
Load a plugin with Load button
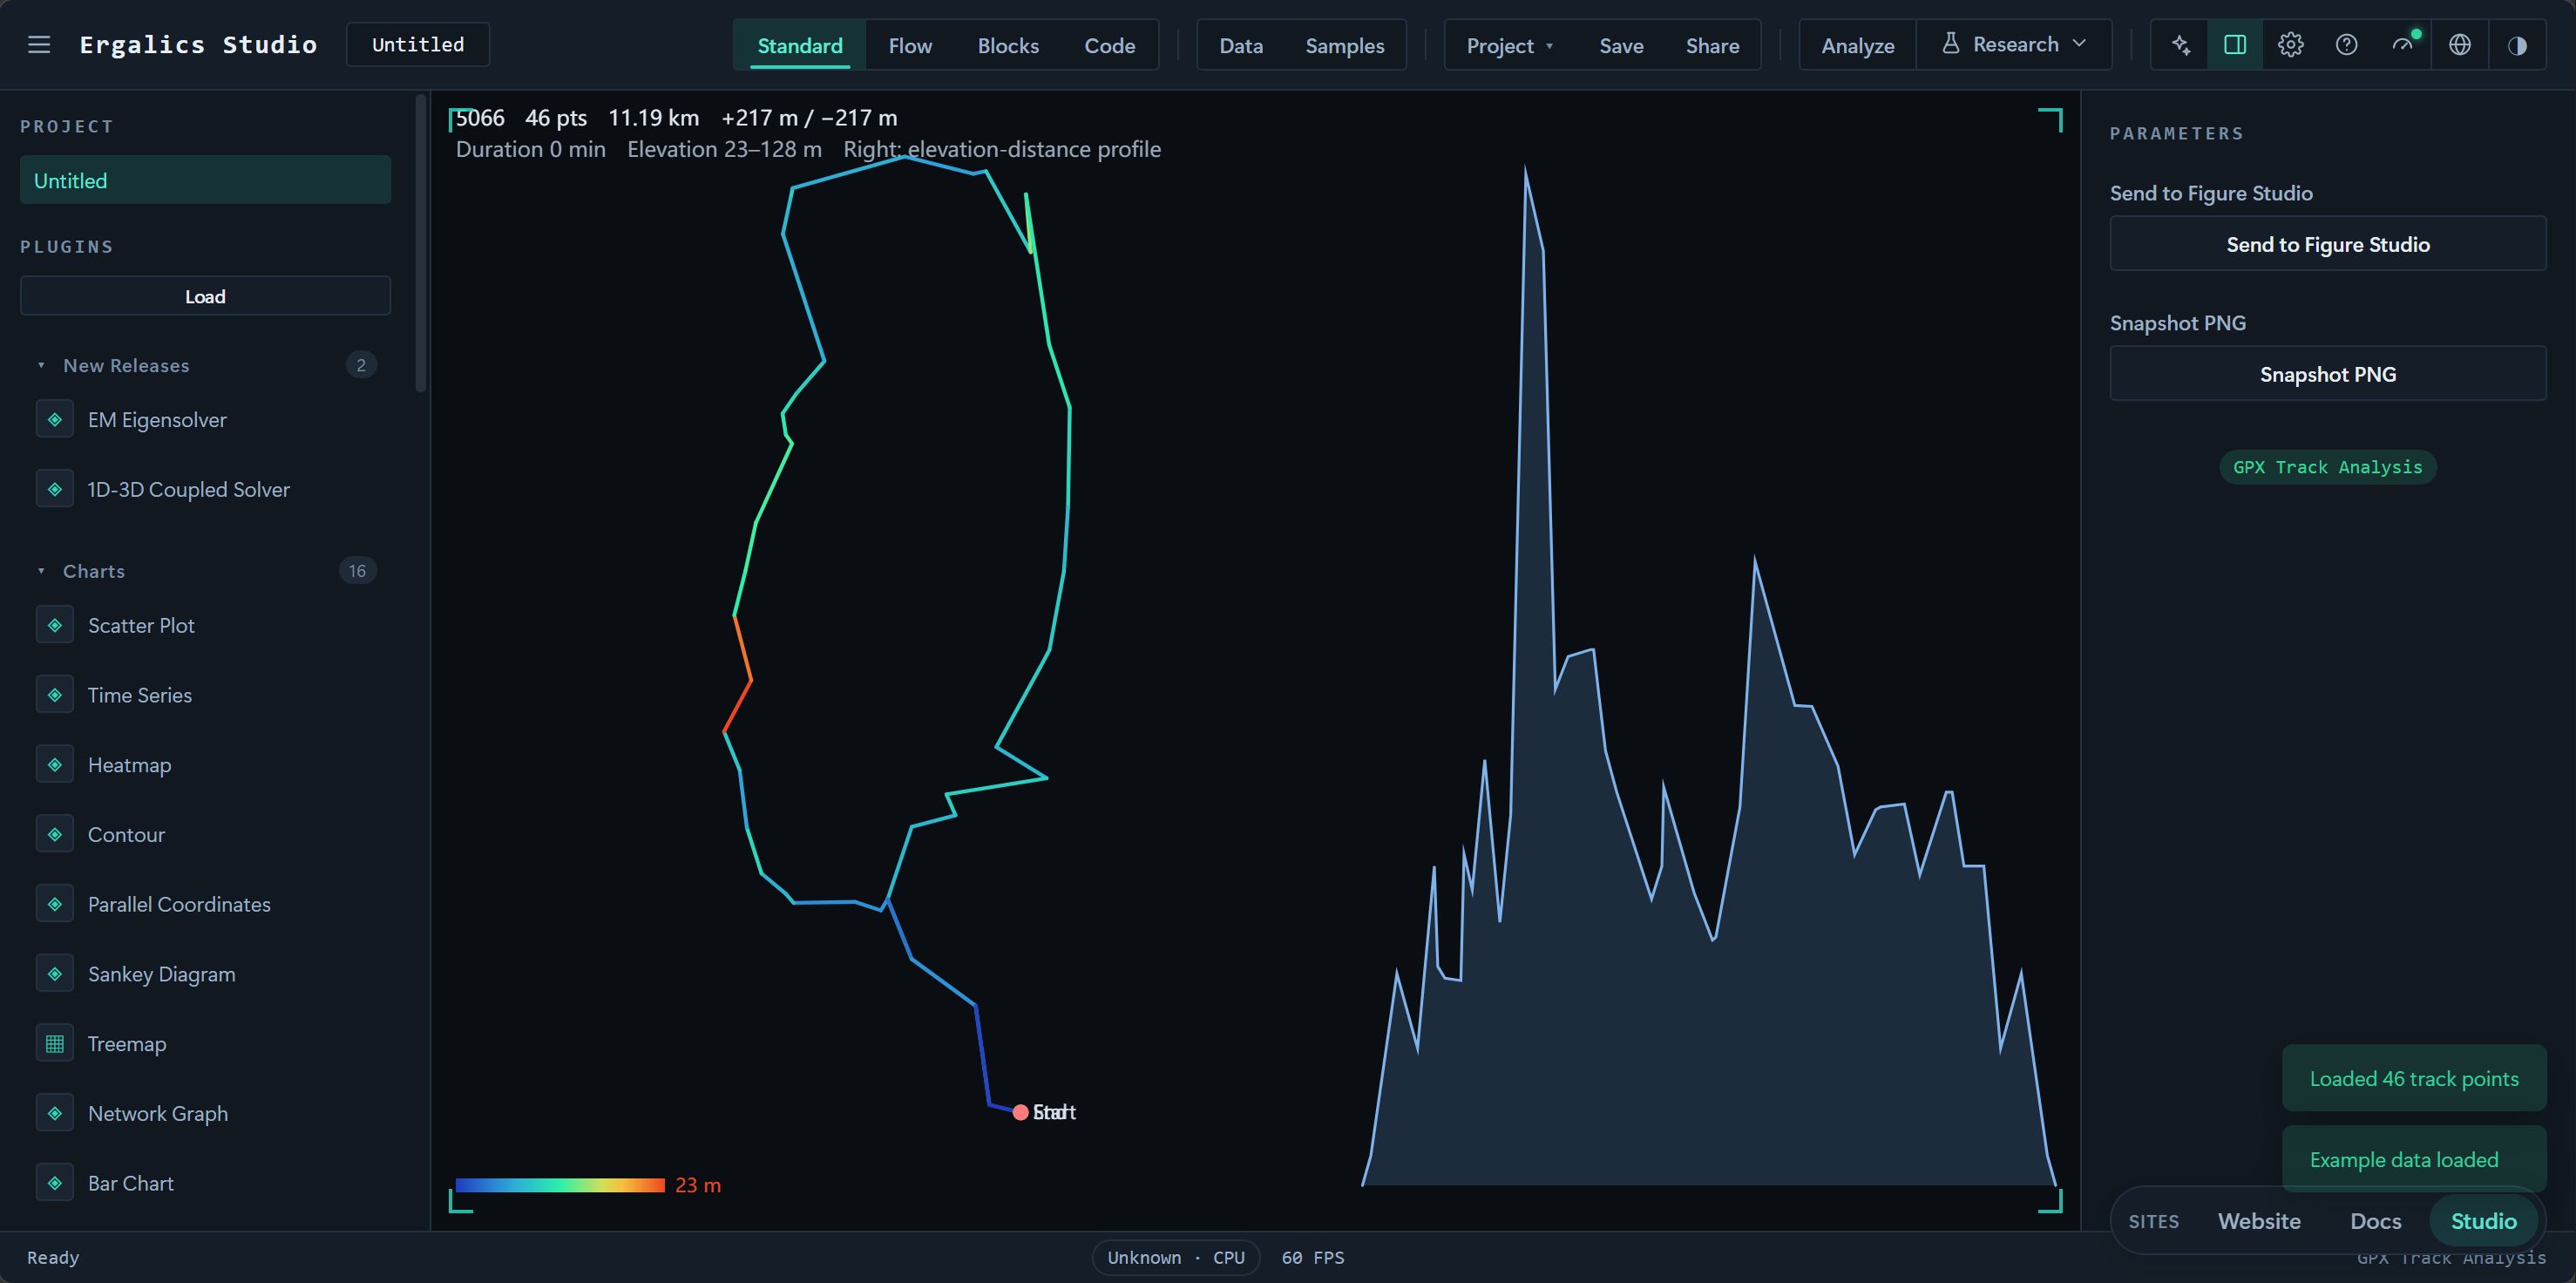[205, 296]
